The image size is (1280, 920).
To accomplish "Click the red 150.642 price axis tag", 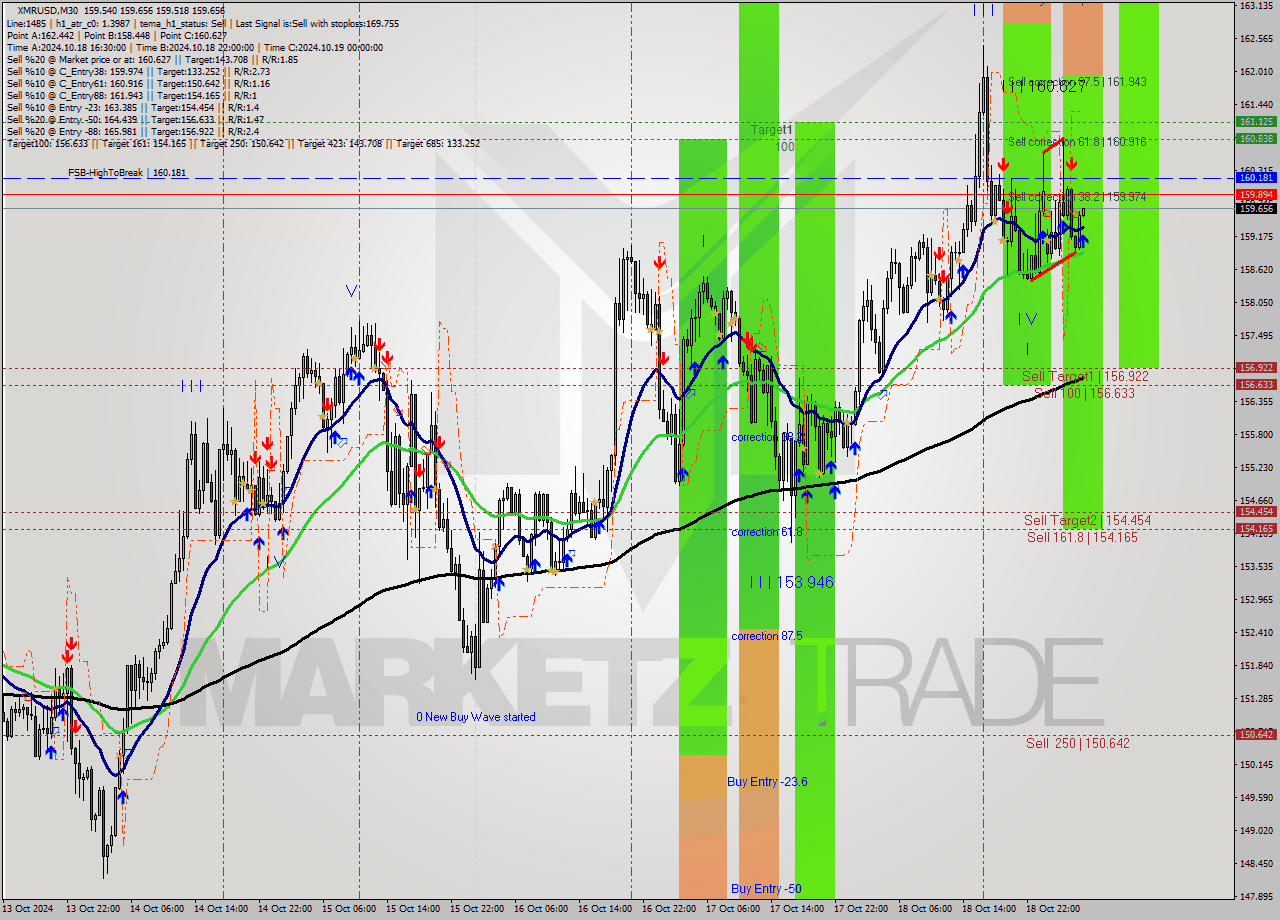I will pyautogui.click(x=1256, y=735).
